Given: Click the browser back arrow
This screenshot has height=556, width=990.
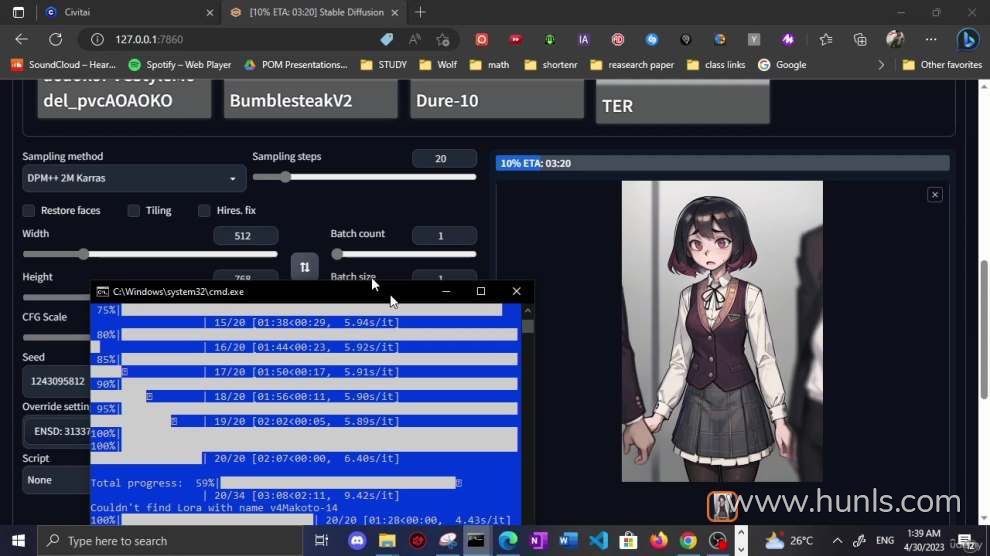Looking at the screenshot, I should click(x=21, y=39).
